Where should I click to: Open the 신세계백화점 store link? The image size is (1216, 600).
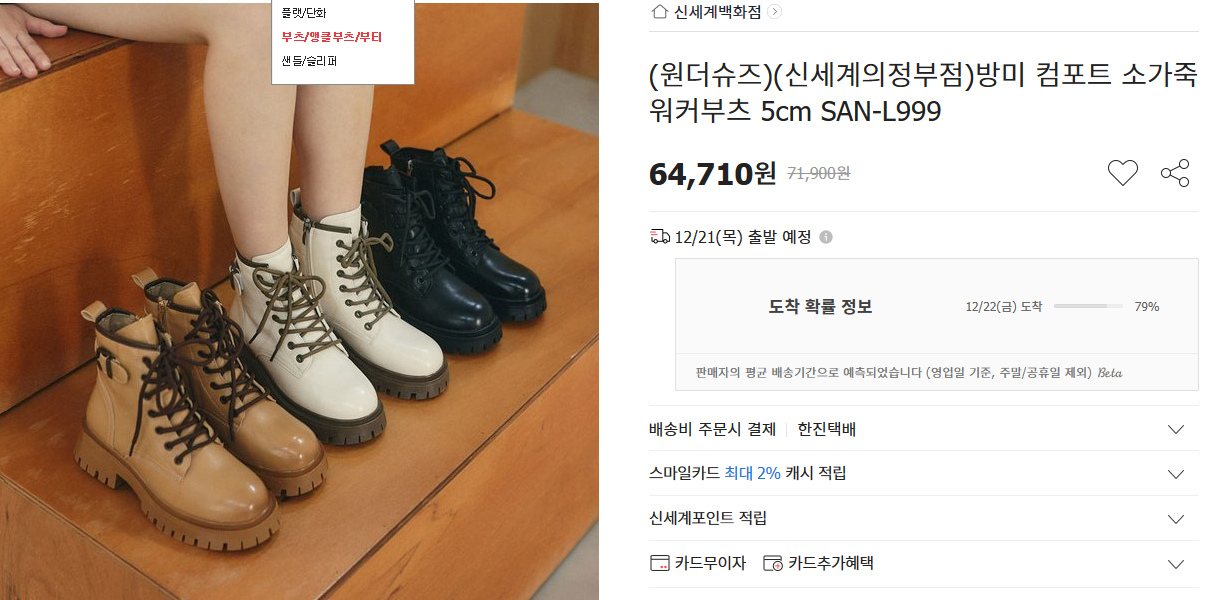tap(717, 12)
